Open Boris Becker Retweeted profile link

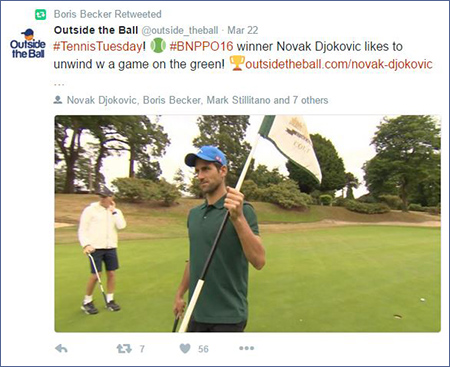point(108,14)
